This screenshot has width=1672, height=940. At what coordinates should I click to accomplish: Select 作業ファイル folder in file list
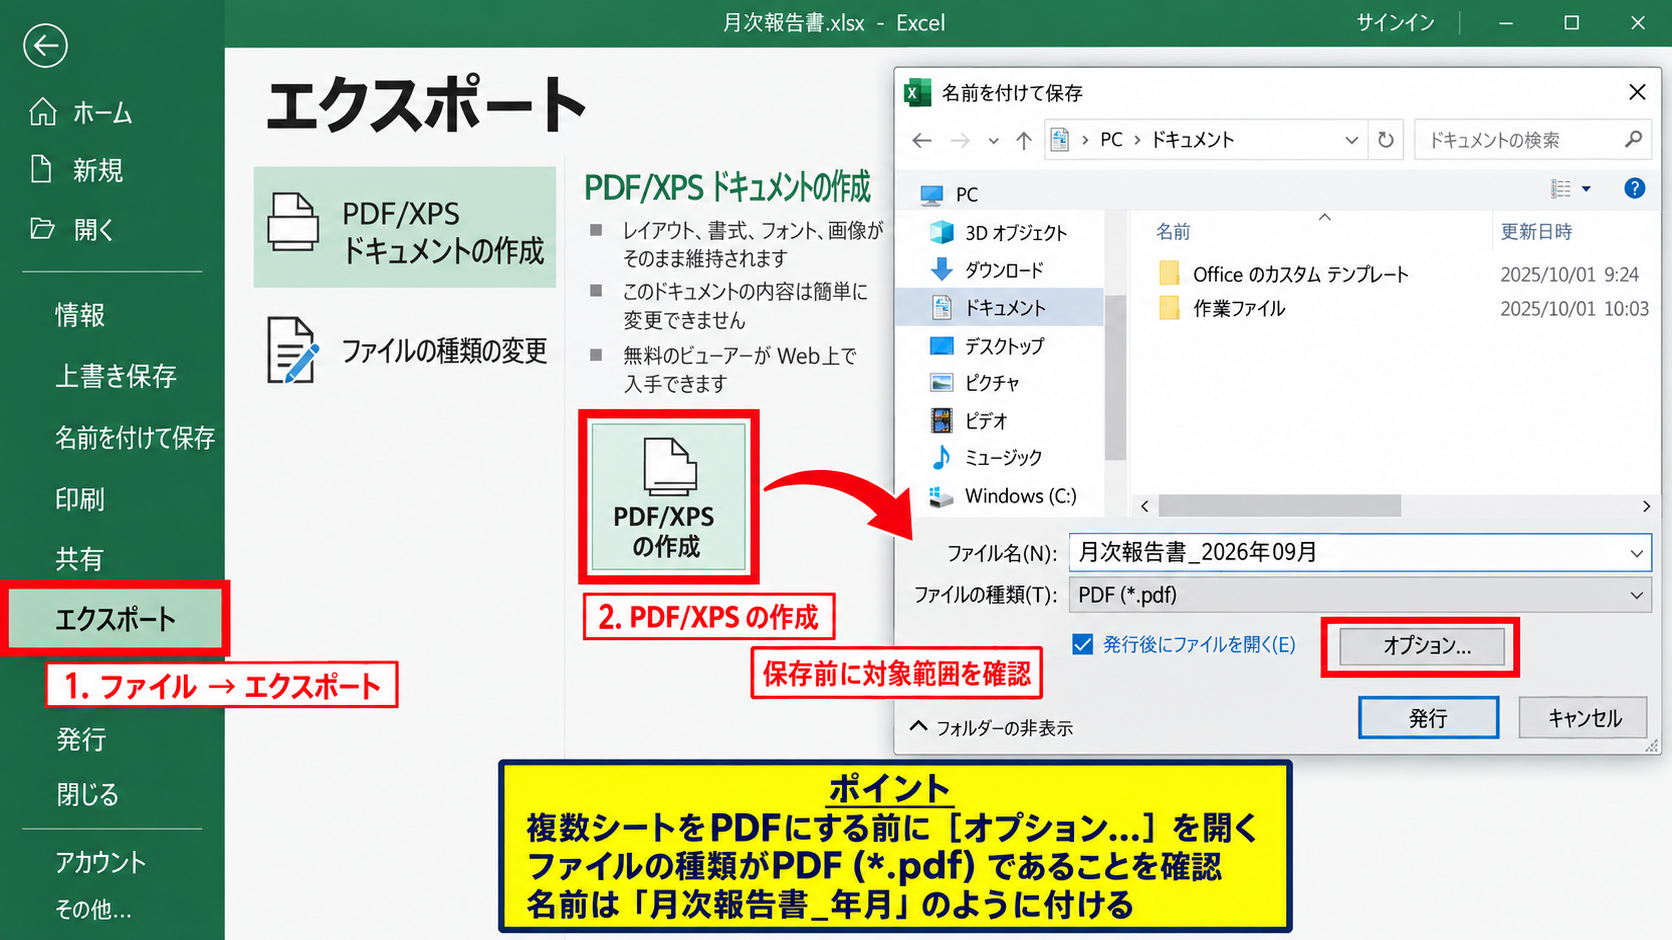pos(1222,308)
